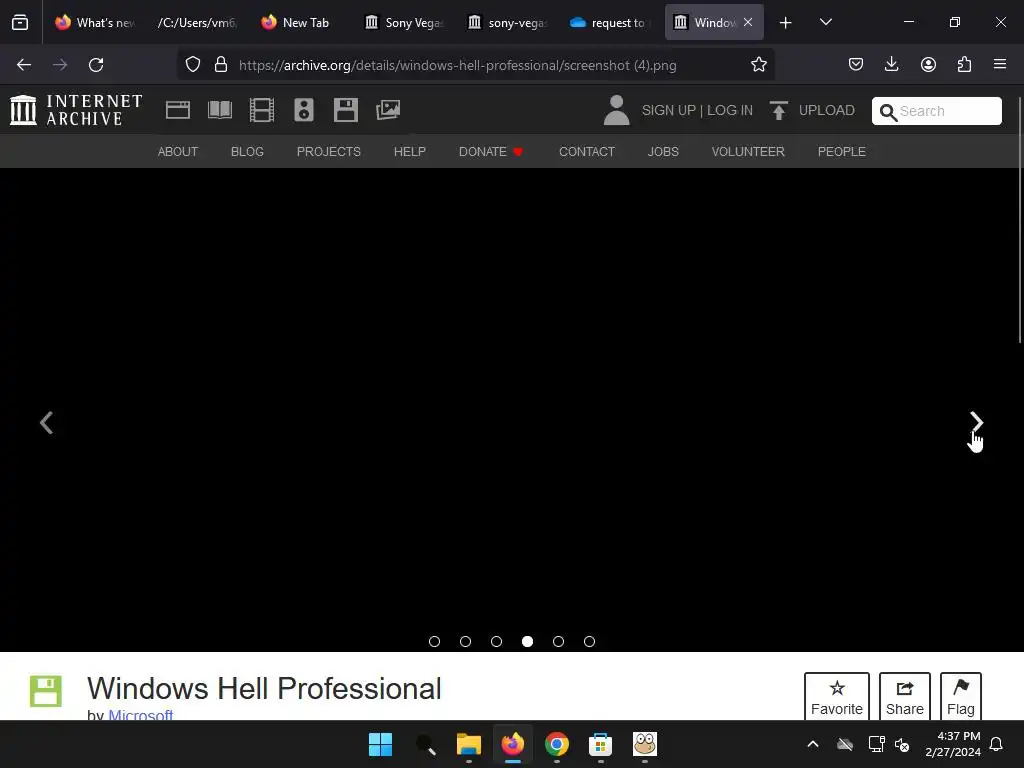Click the green software item icon by the title

tap(46, 691)
